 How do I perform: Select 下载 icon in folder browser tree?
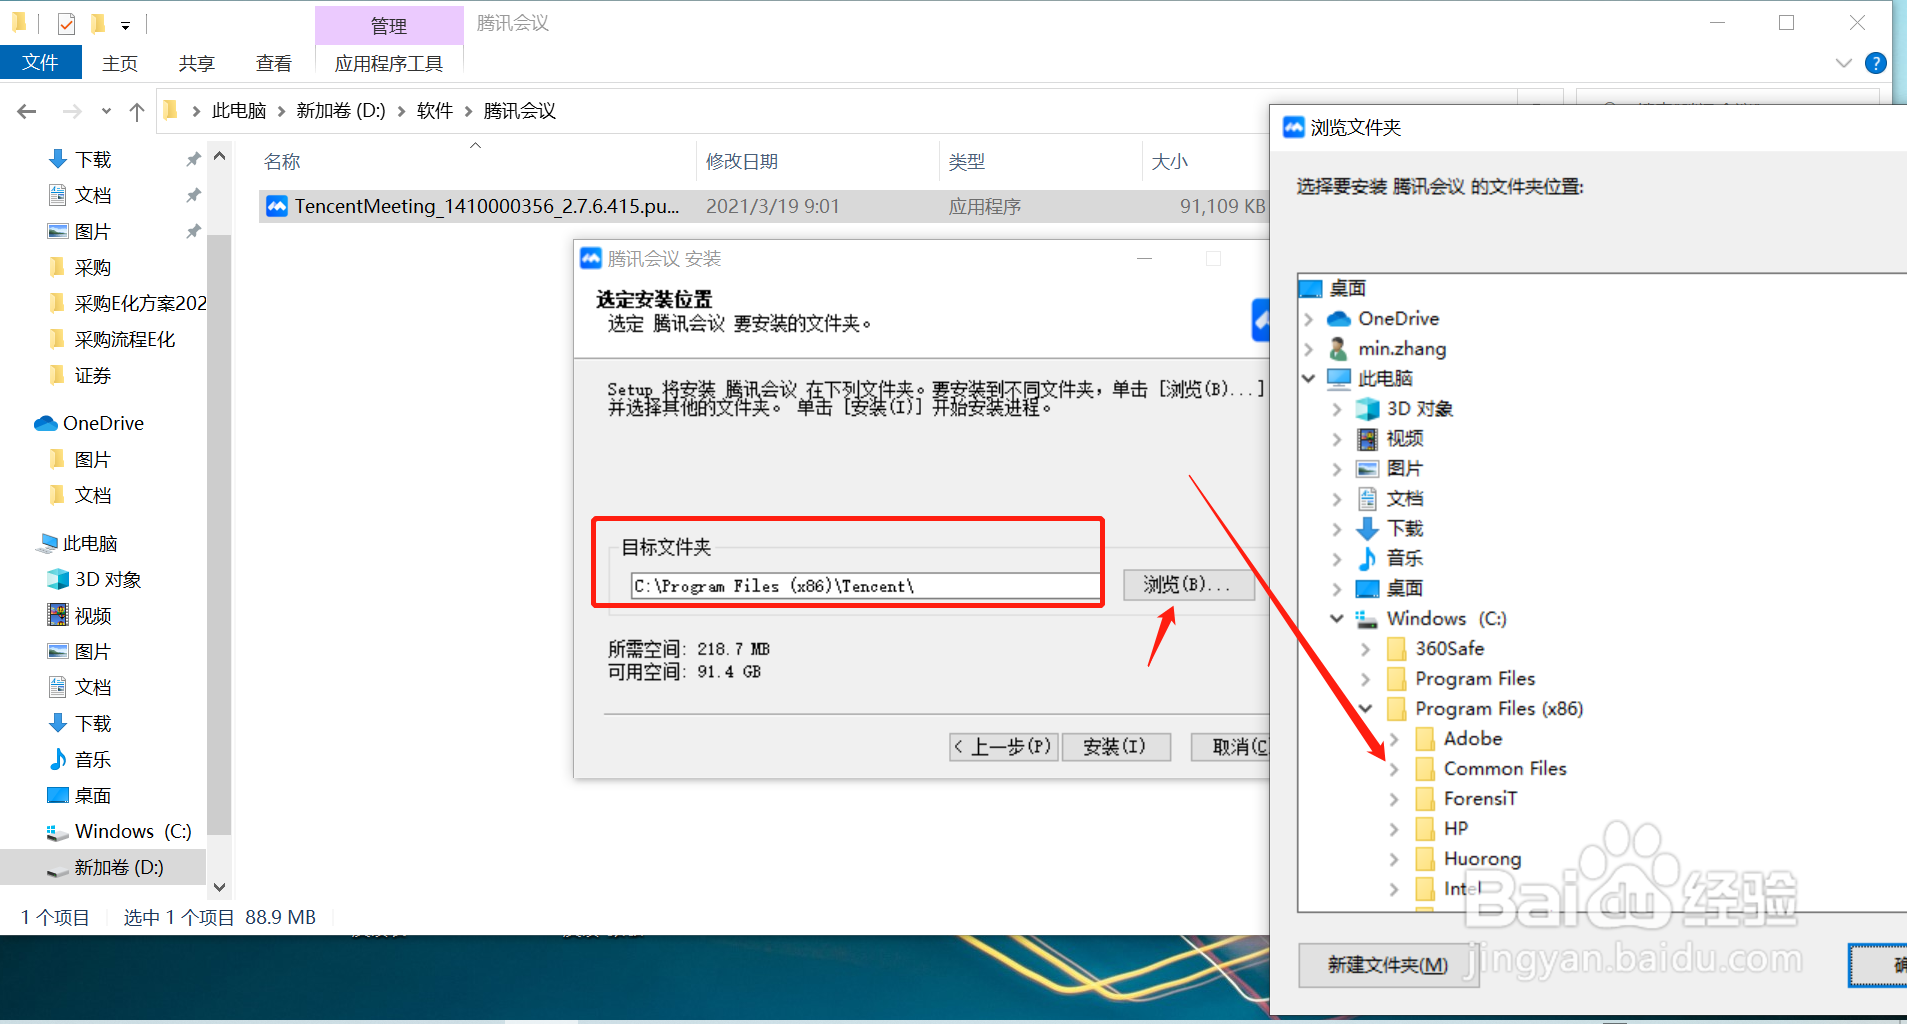[x=1367, y=528]
